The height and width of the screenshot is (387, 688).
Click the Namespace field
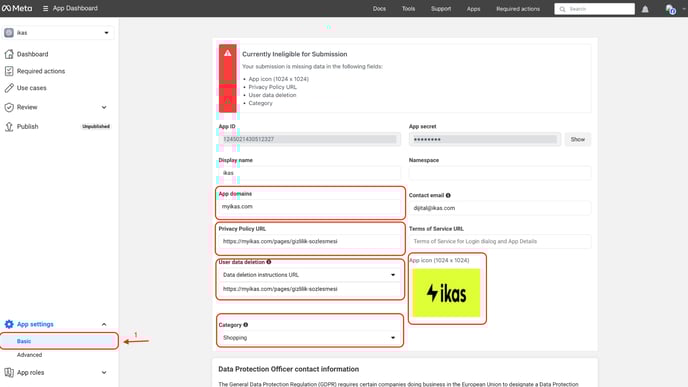pyautogui.click(x=500, y=173)
